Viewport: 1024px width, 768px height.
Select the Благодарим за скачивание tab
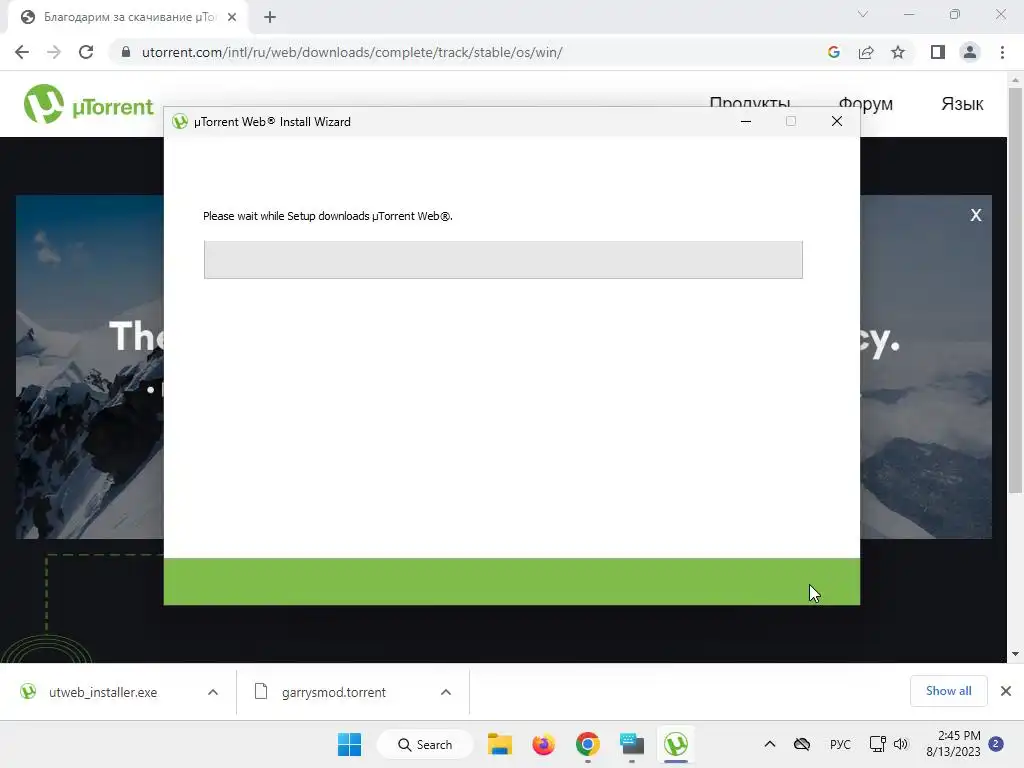129,17
